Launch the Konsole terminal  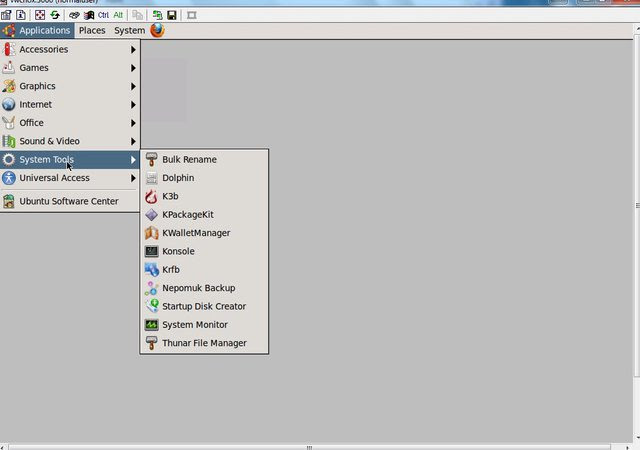(x=204, y=251)
